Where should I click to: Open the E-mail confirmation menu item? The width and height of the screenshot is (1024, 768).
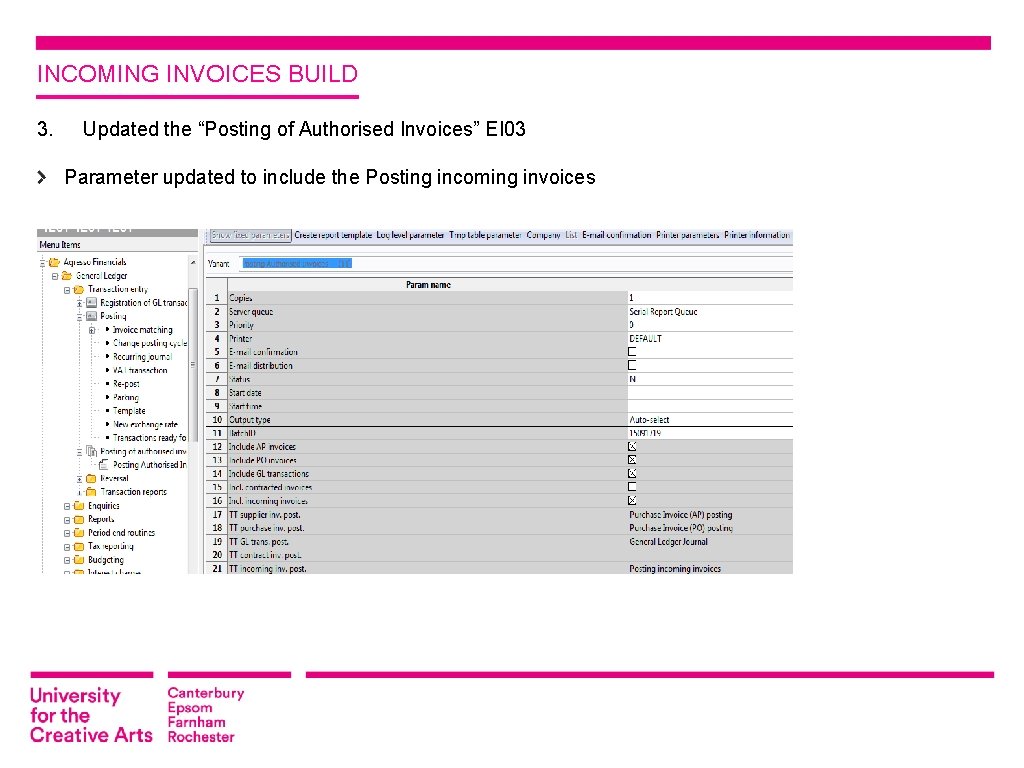pos(619,235)
